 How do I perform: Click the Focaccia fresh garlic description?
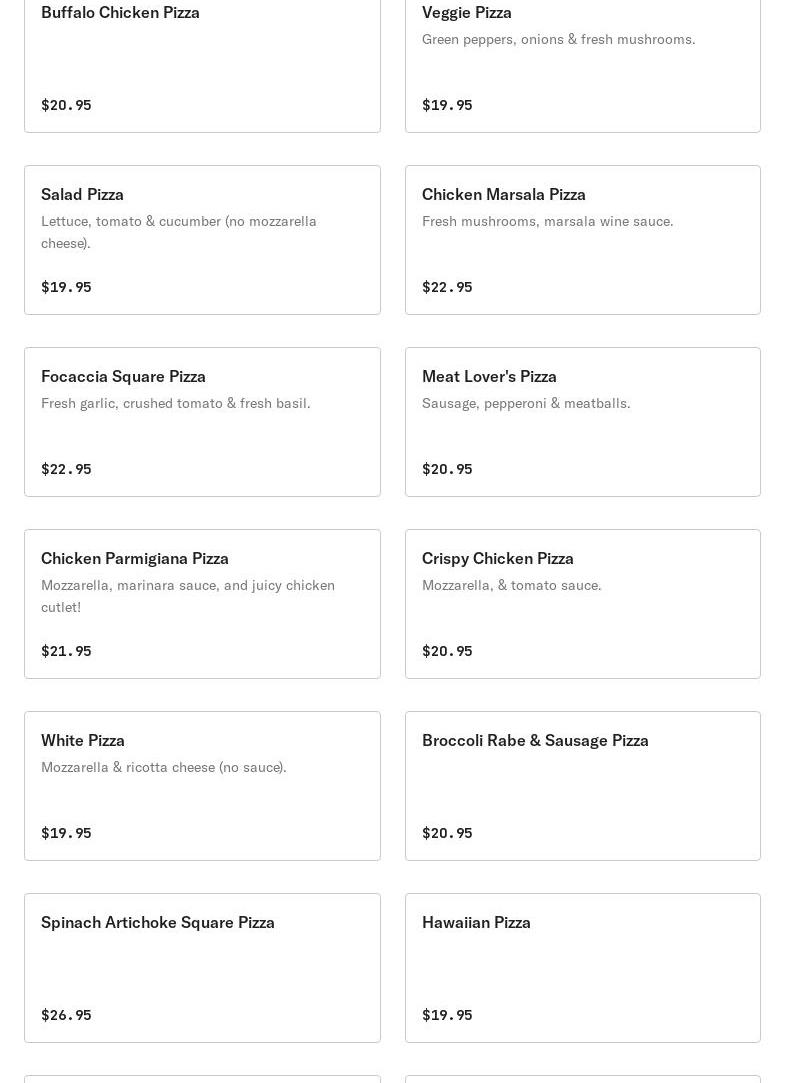coord(175,403)
